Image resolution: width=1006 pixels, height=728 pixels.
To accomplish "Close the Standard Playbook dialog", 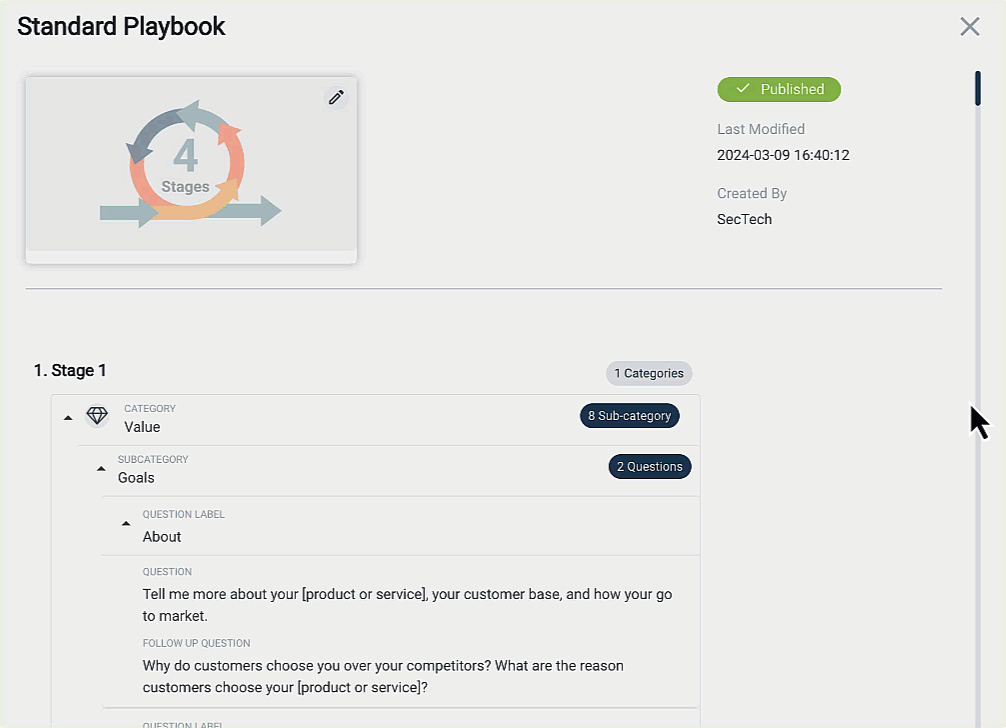I will [x=969, y=27].
